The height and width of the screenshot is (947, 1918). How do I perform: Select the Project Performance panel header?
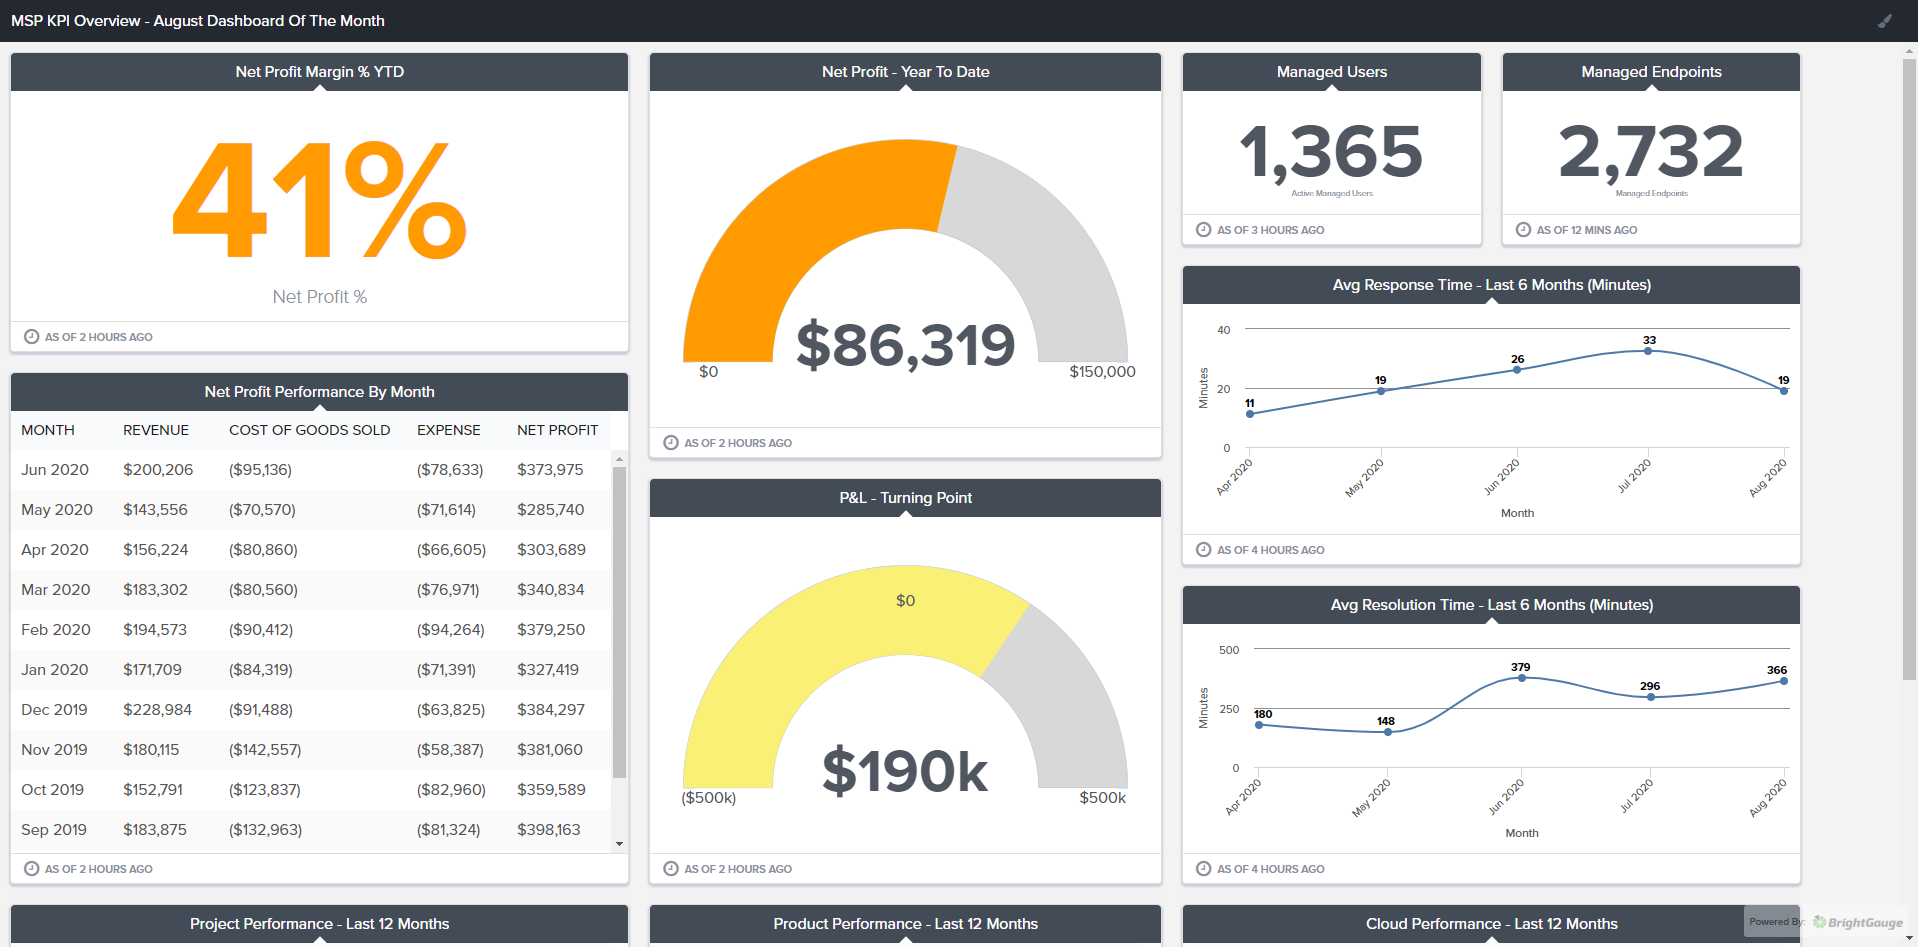tap(319, 924)
